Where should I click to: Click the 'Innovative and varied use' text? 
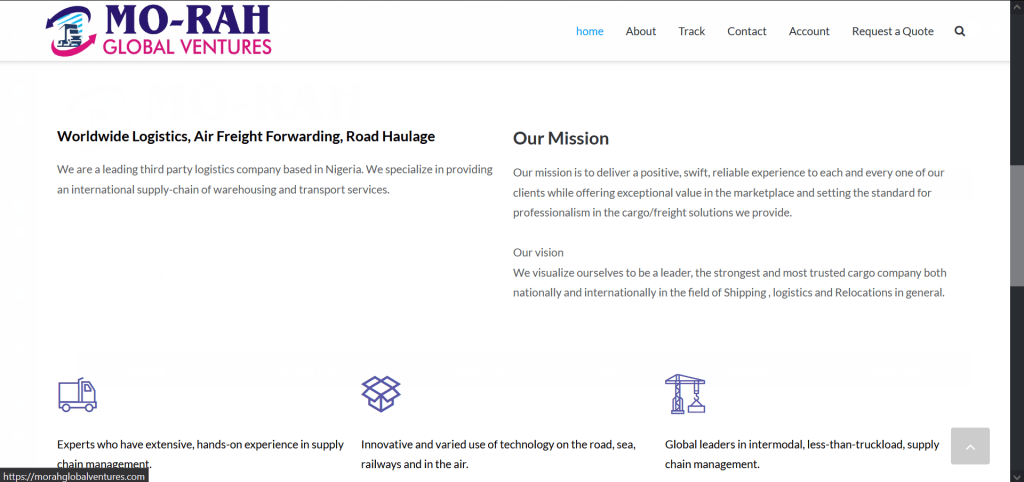pyautogui.click(x=497, y=444)
